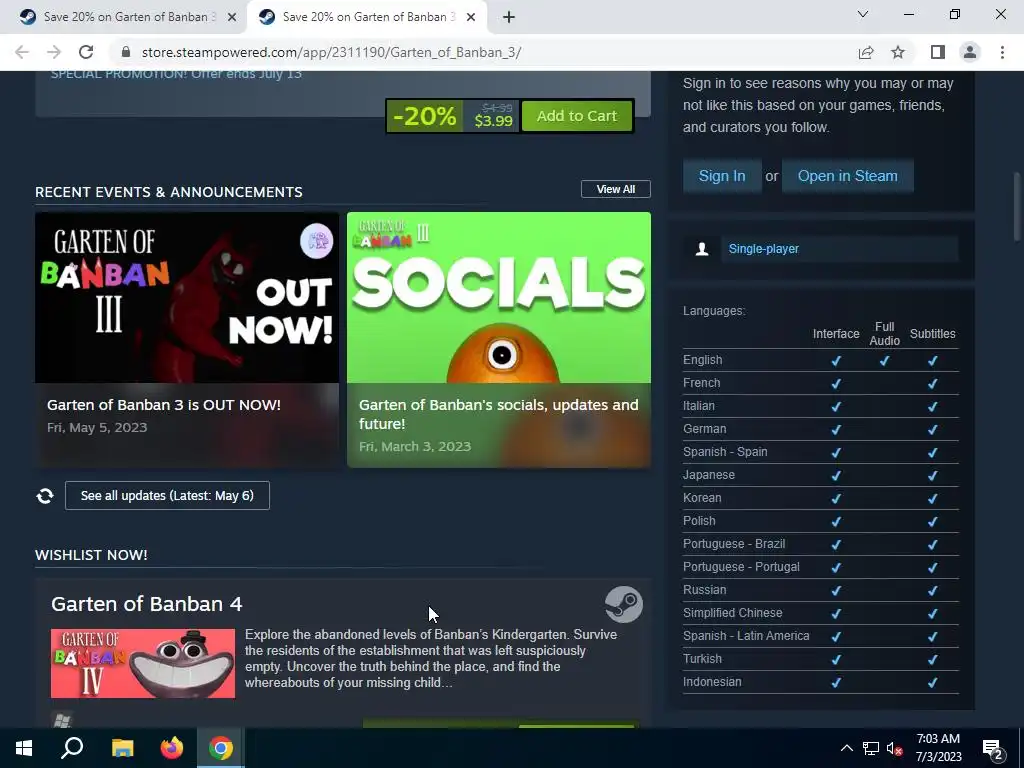Viewport: 1024px width, 768px height.
Task: Open 'Garten of Banban's socials, updates and future!'
Action: (x=498, y=414)
